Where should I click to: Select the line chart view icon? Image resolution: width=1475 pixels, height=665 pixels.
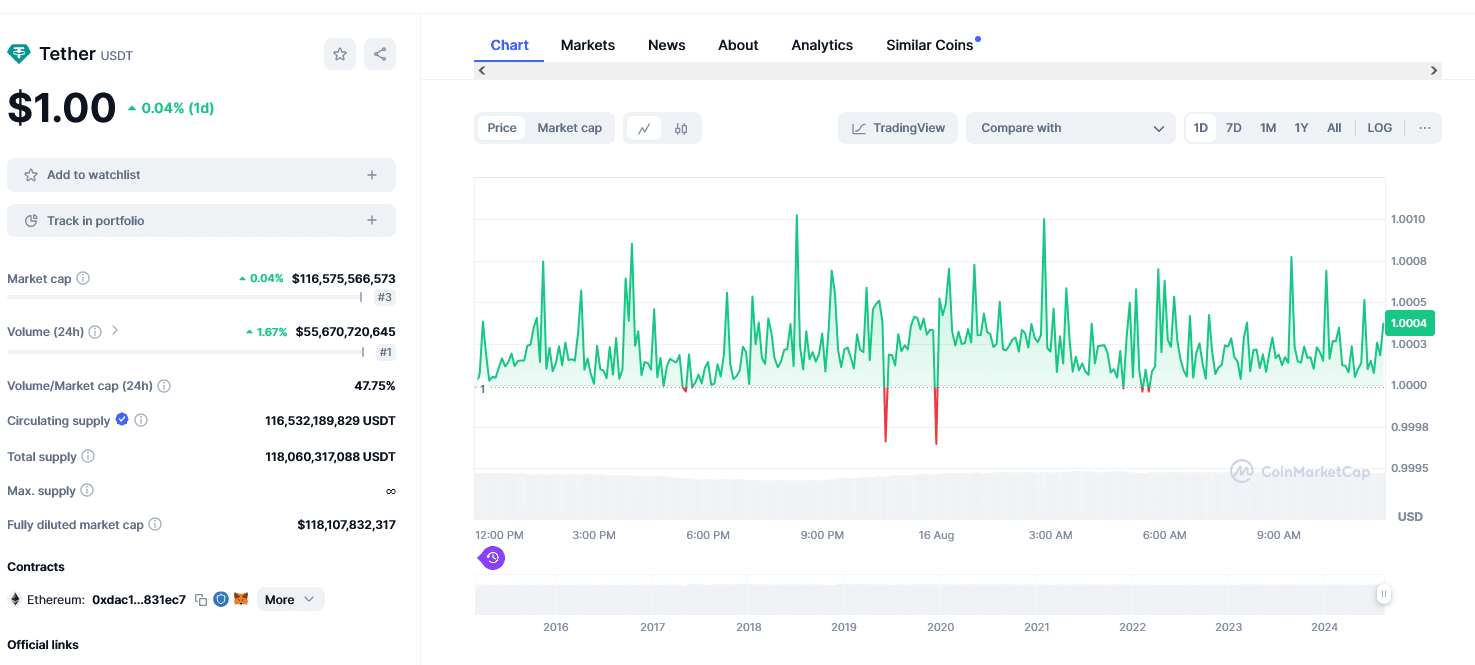click(x=644, y=128)
